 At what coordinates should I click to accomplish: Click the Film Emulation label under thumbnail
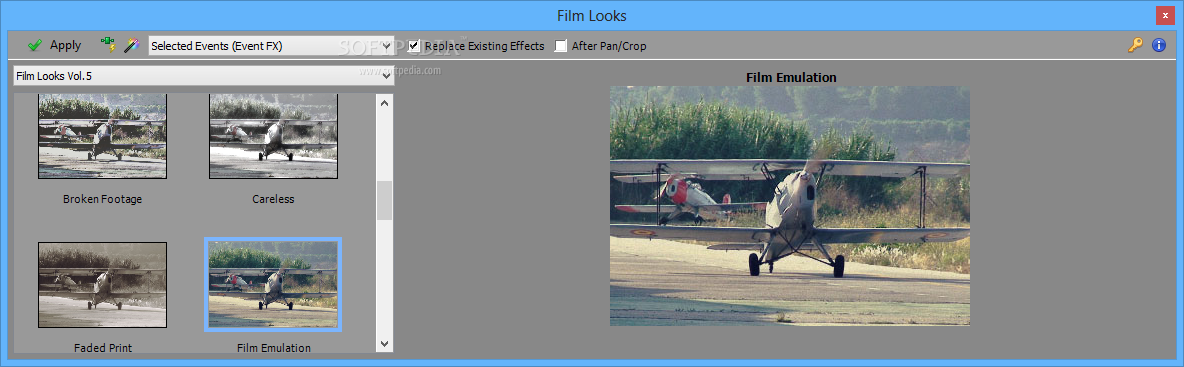(273, 348)
